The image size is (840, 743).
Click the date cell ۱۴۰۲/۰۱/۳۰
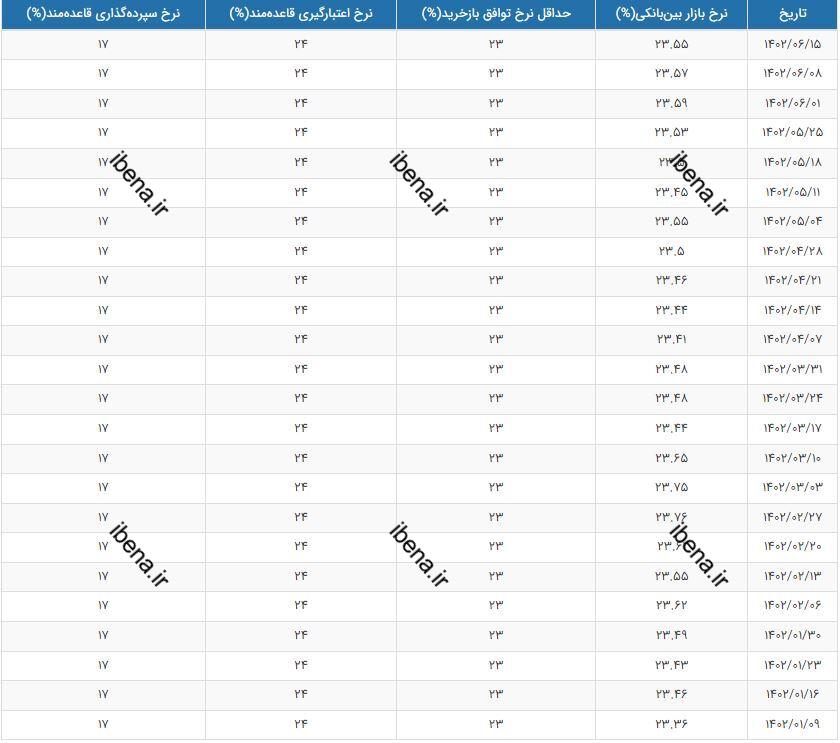pyautogui.click(x=793, y=635)
